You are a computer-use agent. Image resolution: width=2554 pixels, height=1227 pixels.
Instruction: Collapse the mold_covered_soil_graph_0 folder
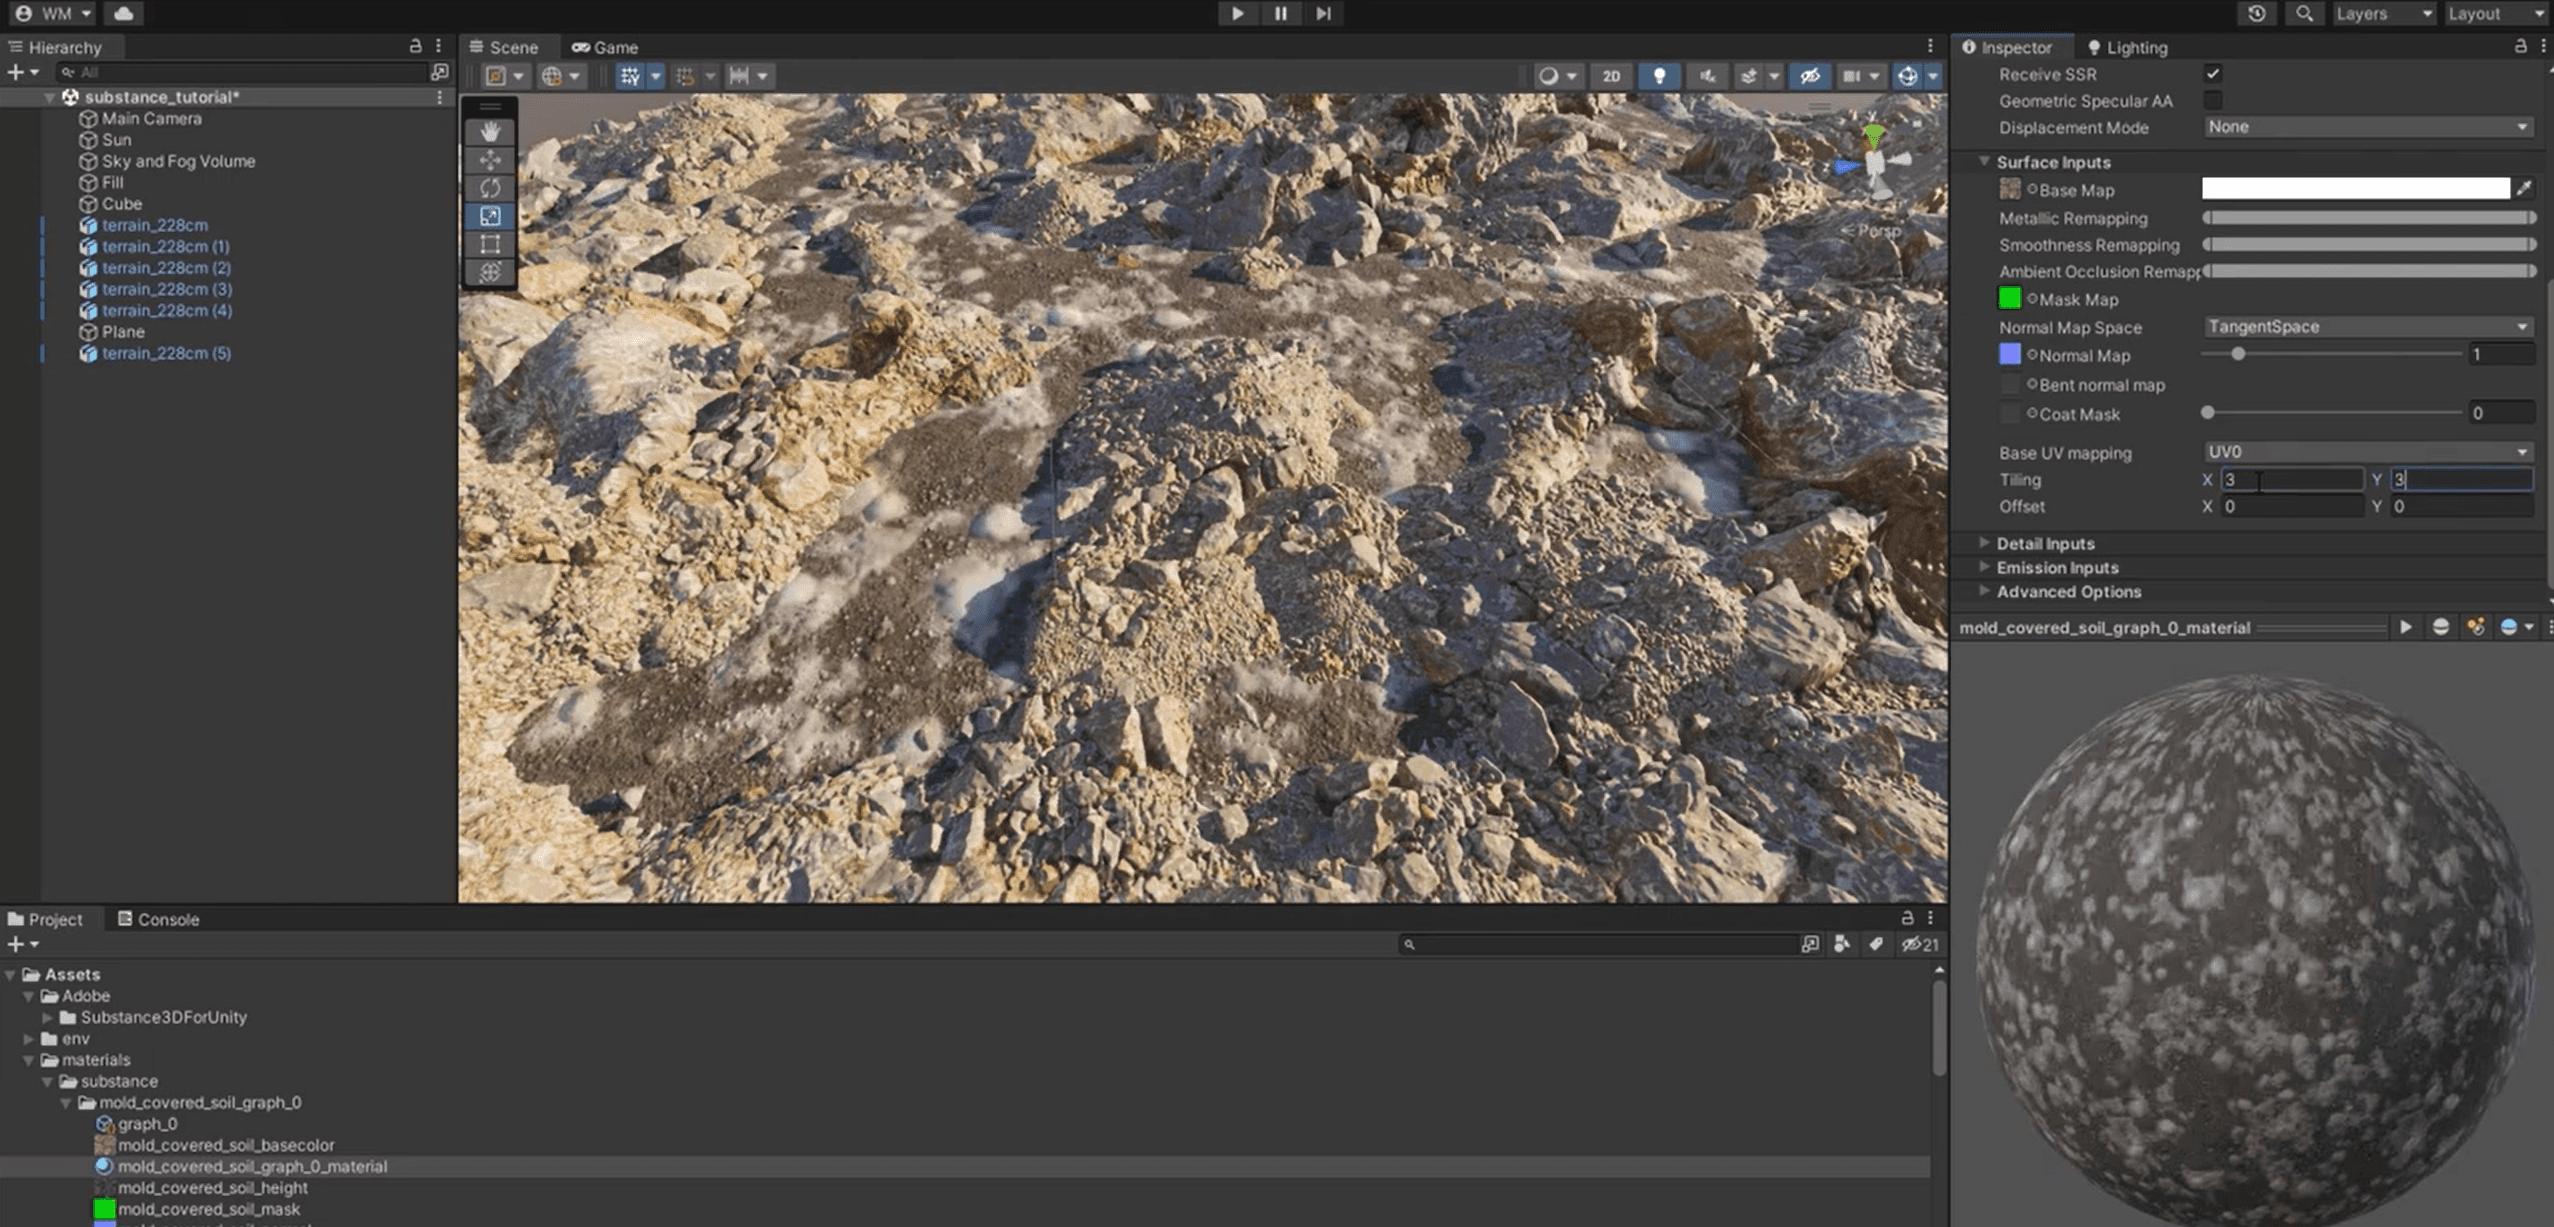click(66, 1102)
